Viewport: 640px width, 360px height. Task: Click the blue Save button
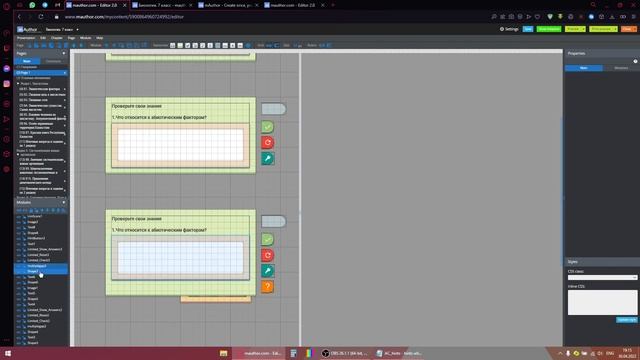click(x=528, y=29)
